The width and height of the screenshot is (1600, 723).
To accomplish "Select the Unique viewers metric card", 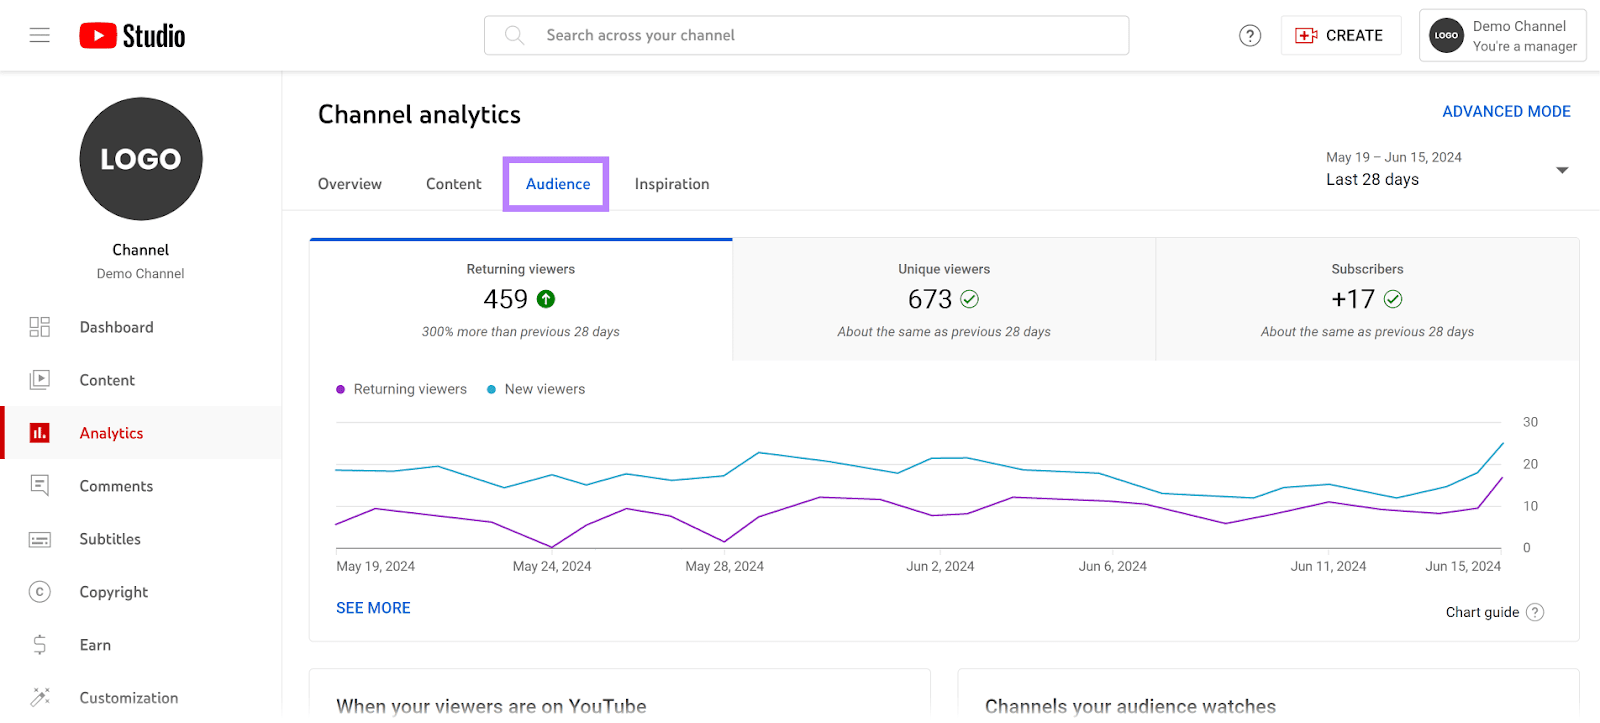I will tap(943, 299).
